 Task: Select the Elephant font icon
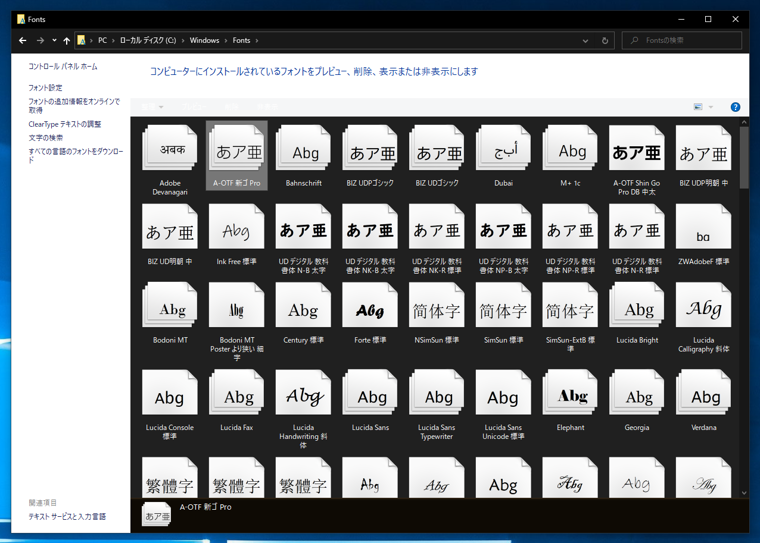(570, 392)
